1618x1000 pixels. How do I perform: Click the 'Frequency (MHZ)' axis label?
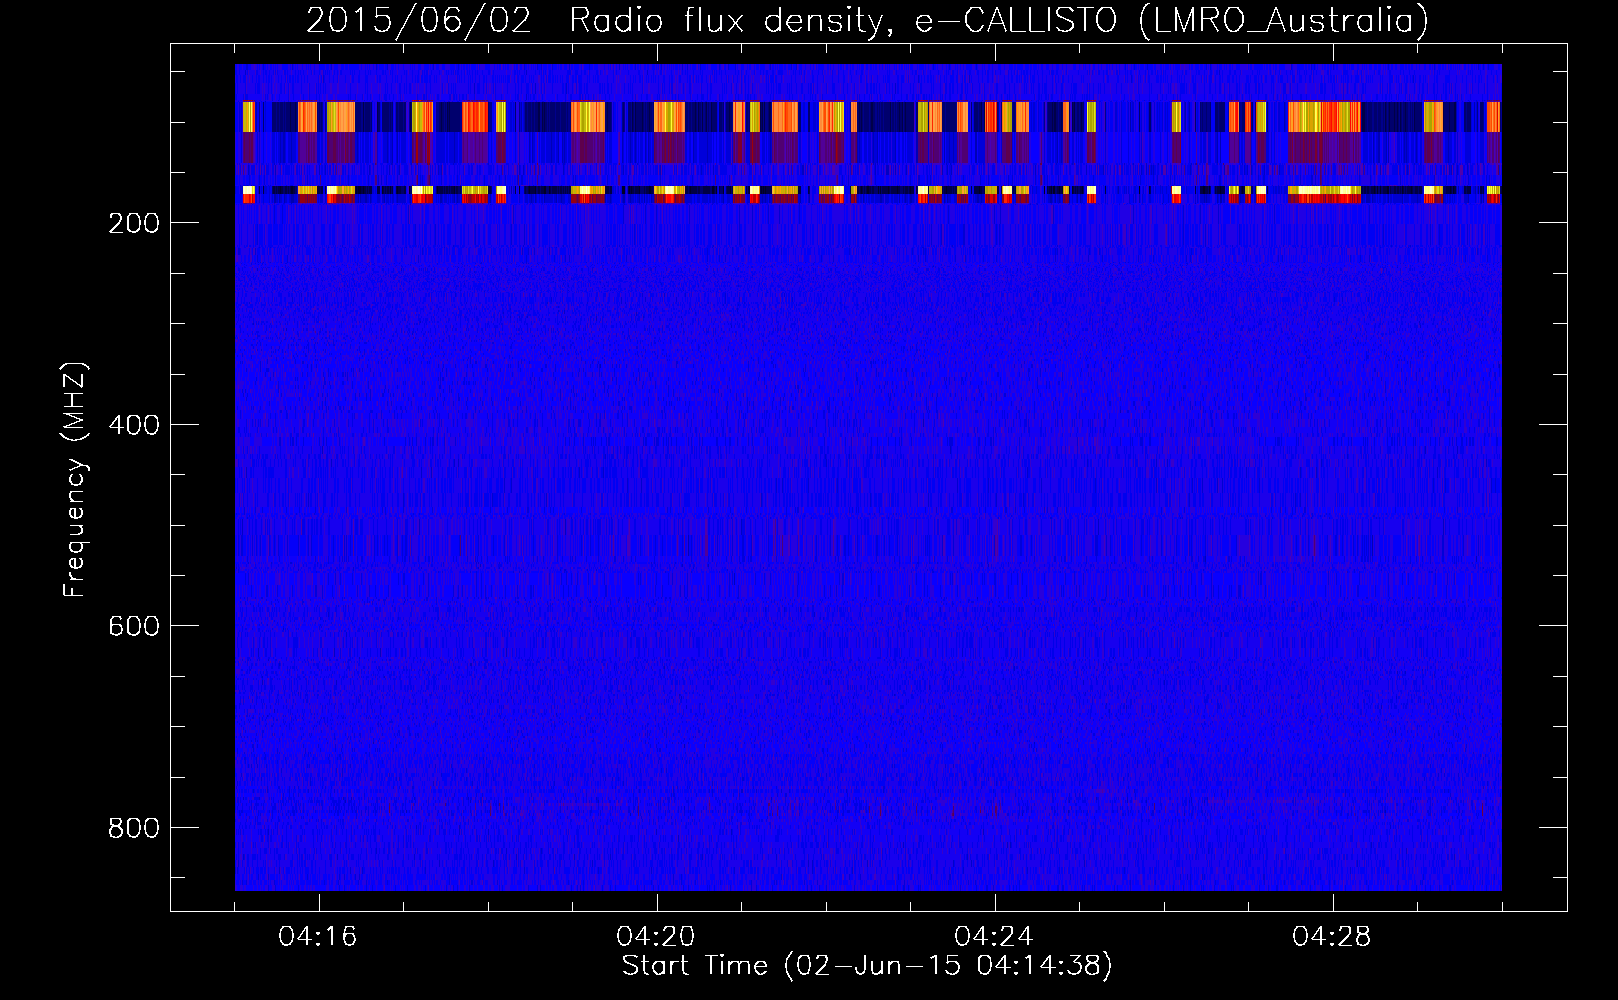coord(75,480)
